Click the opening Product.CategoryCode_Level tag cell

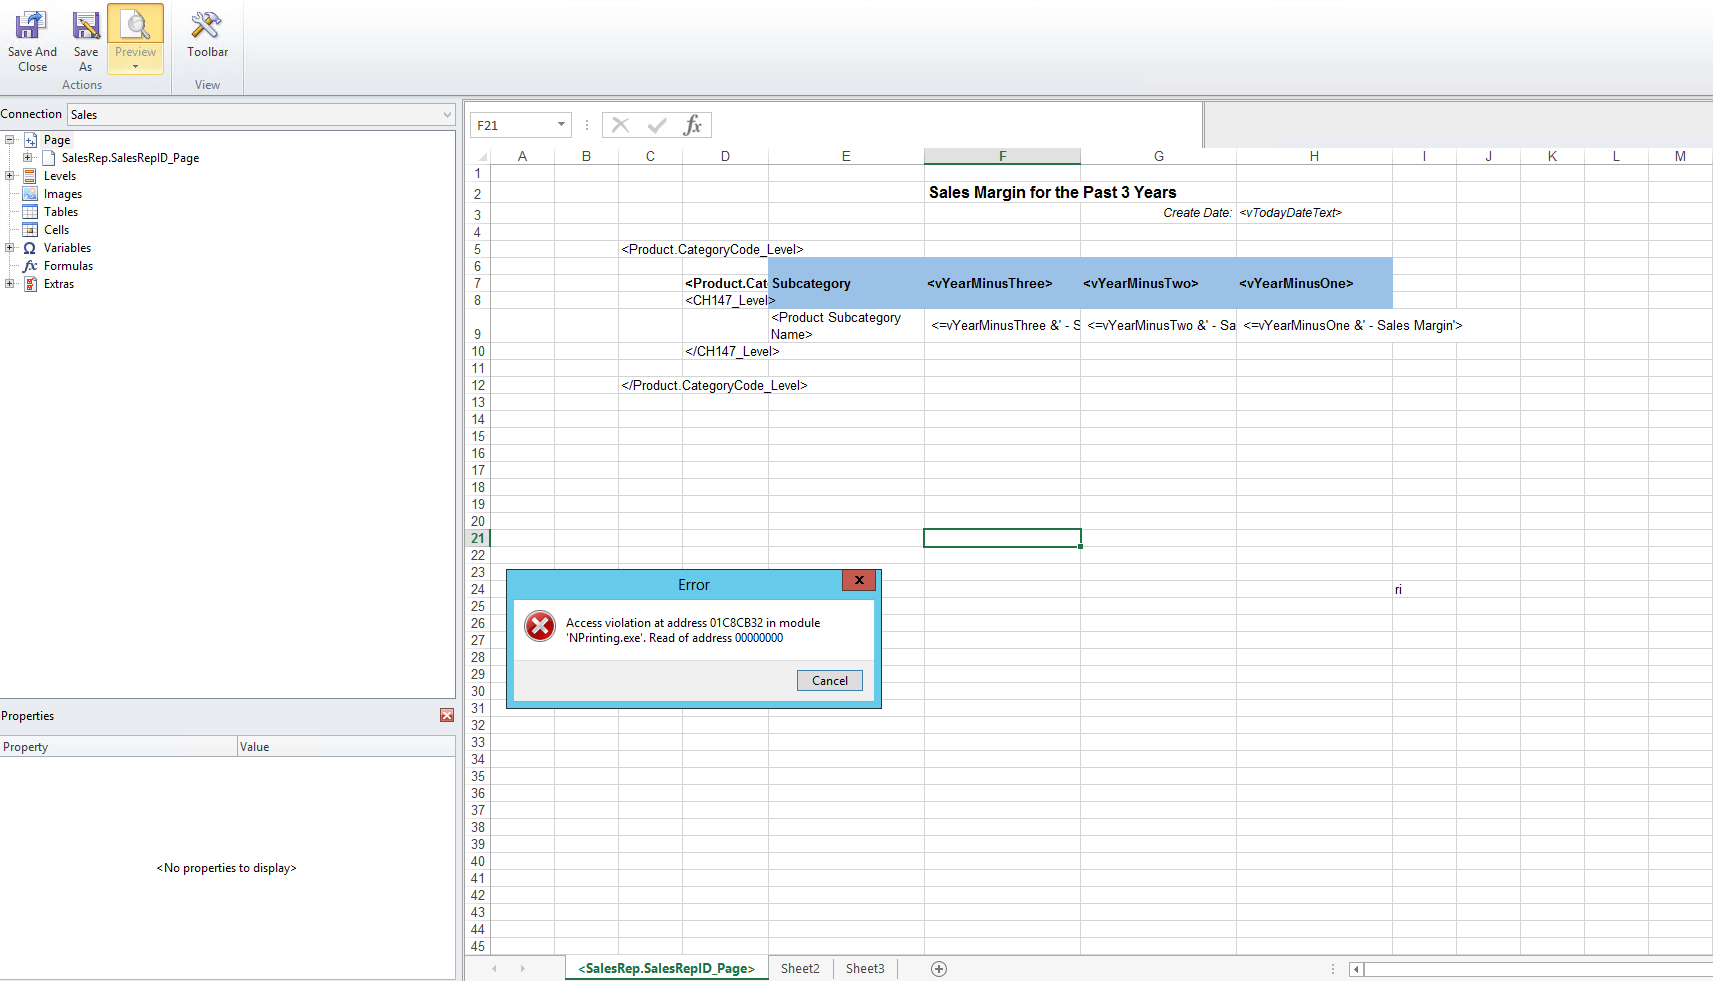[712, 249]
